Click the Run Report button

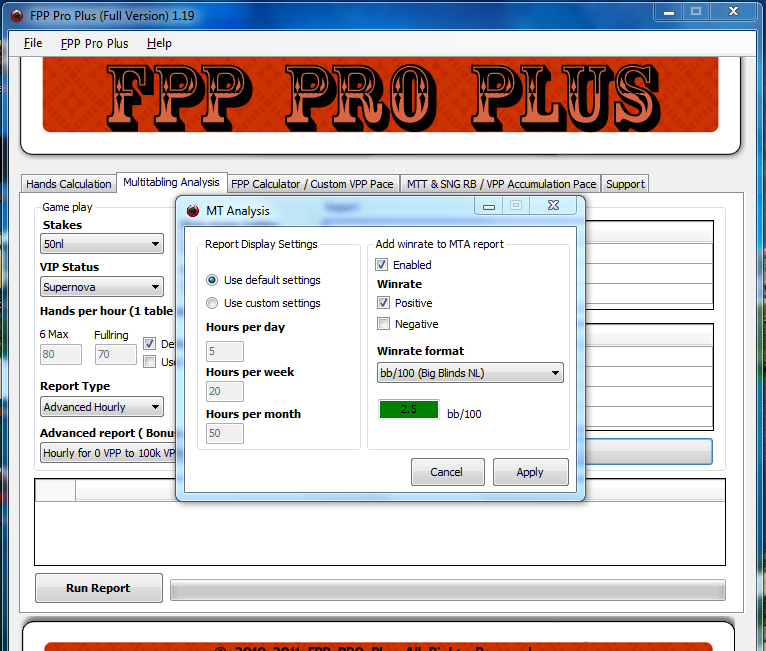pos(99,588)
